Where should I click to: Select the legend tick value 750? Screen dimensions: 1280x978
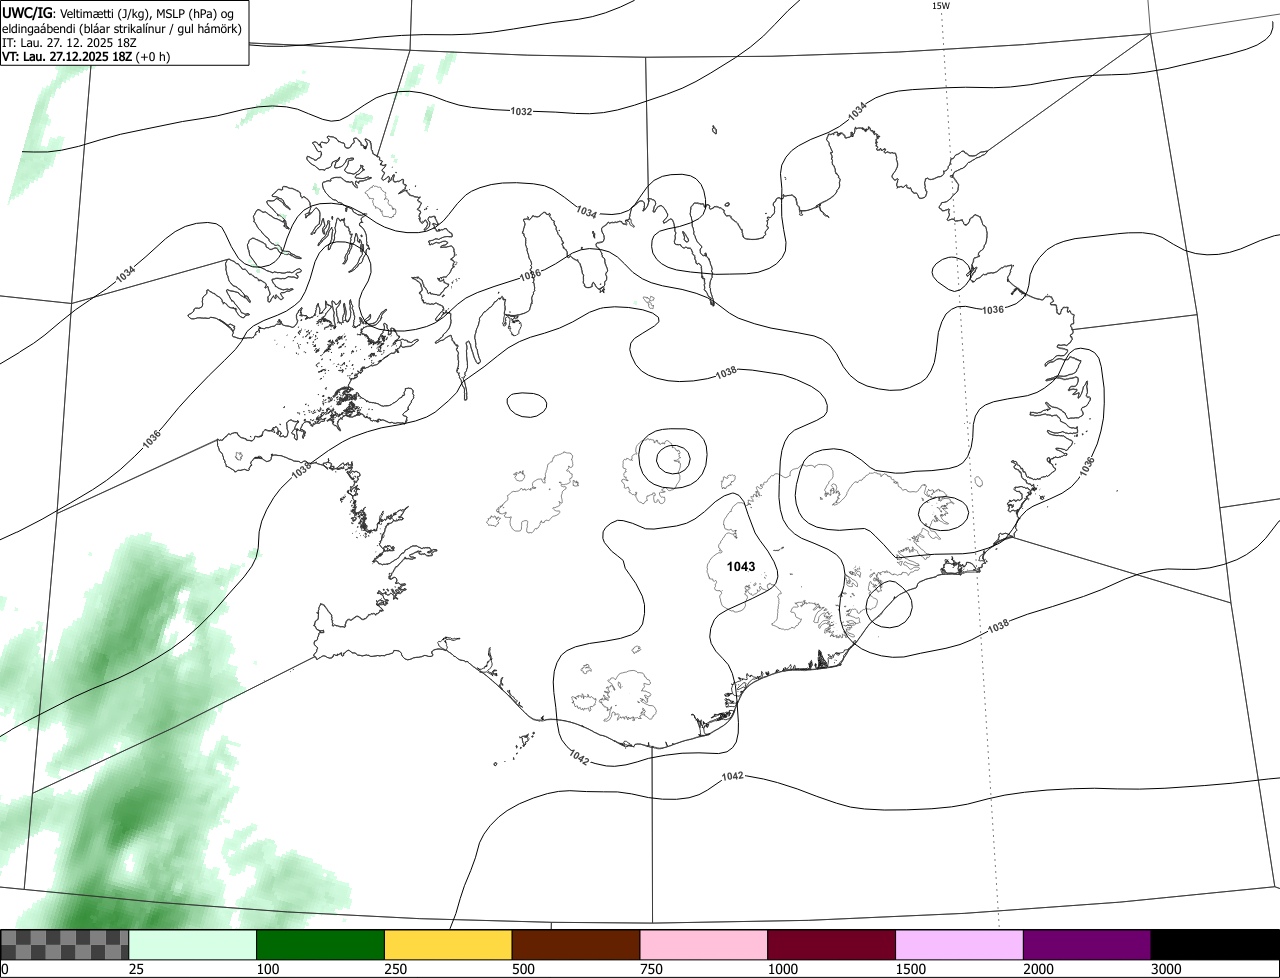651,969
